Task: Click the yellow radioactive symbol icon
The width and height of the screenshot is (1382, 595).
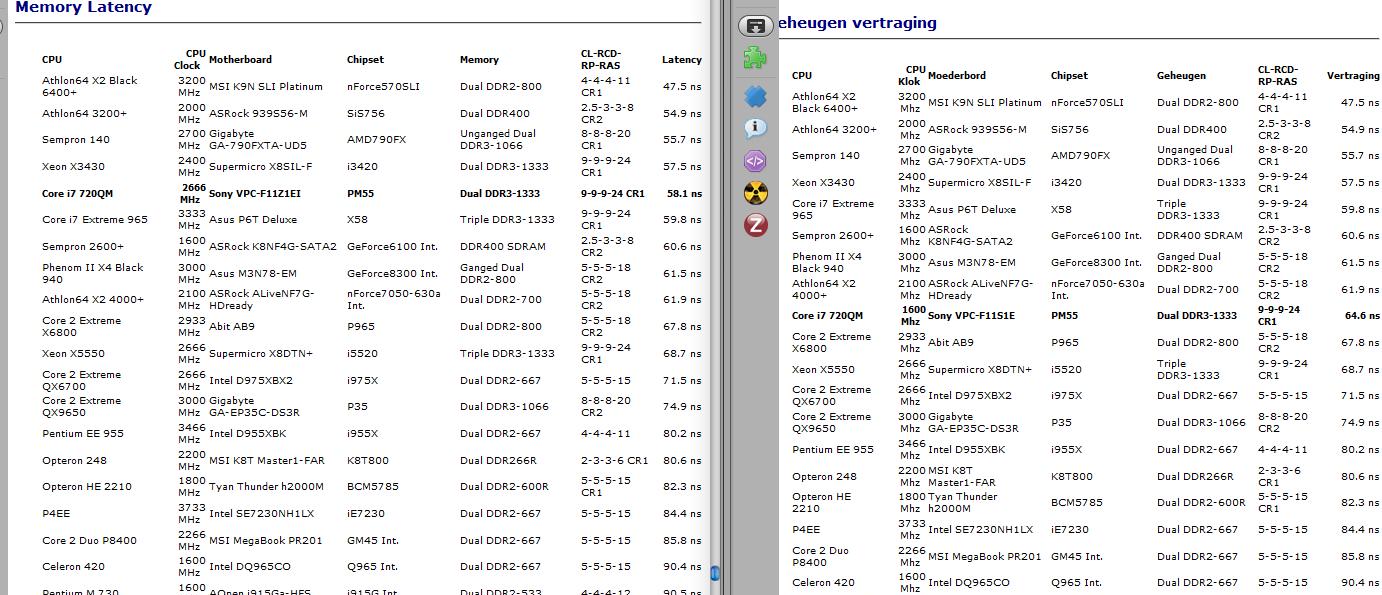Action: click(756, 193)
